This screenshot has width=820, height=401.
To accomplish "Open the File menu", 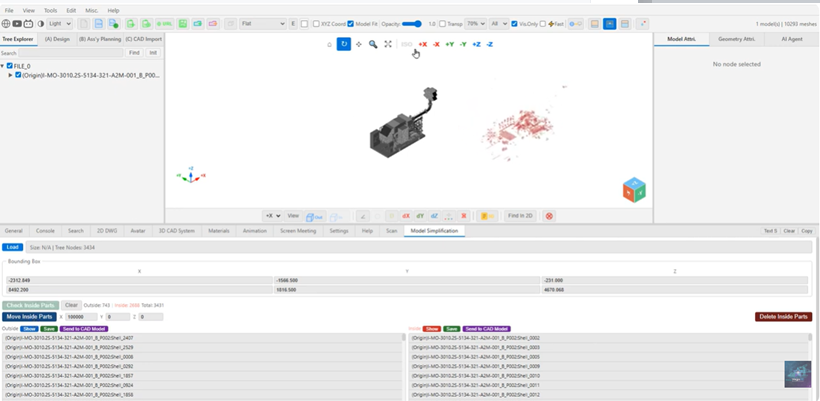I will click(9, 10).
